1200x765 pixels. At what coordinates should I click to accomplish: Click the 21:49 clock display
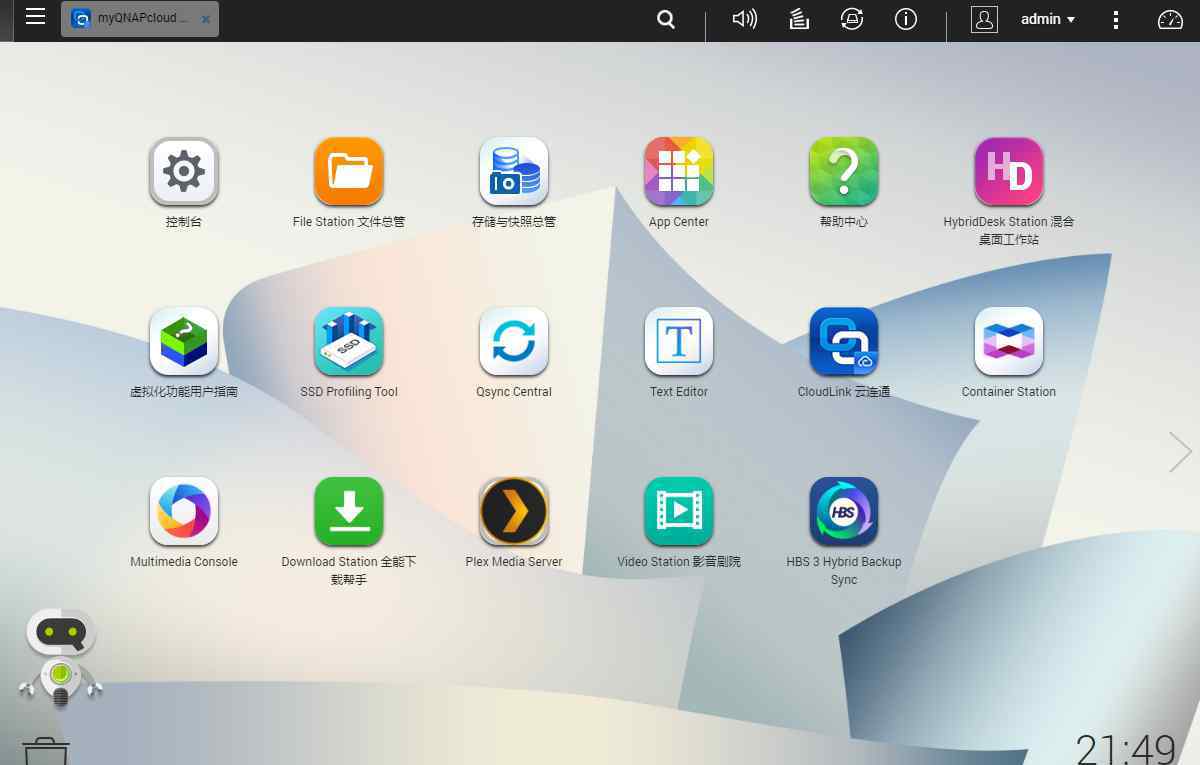pyautogui.click(x=1126, y=749)
